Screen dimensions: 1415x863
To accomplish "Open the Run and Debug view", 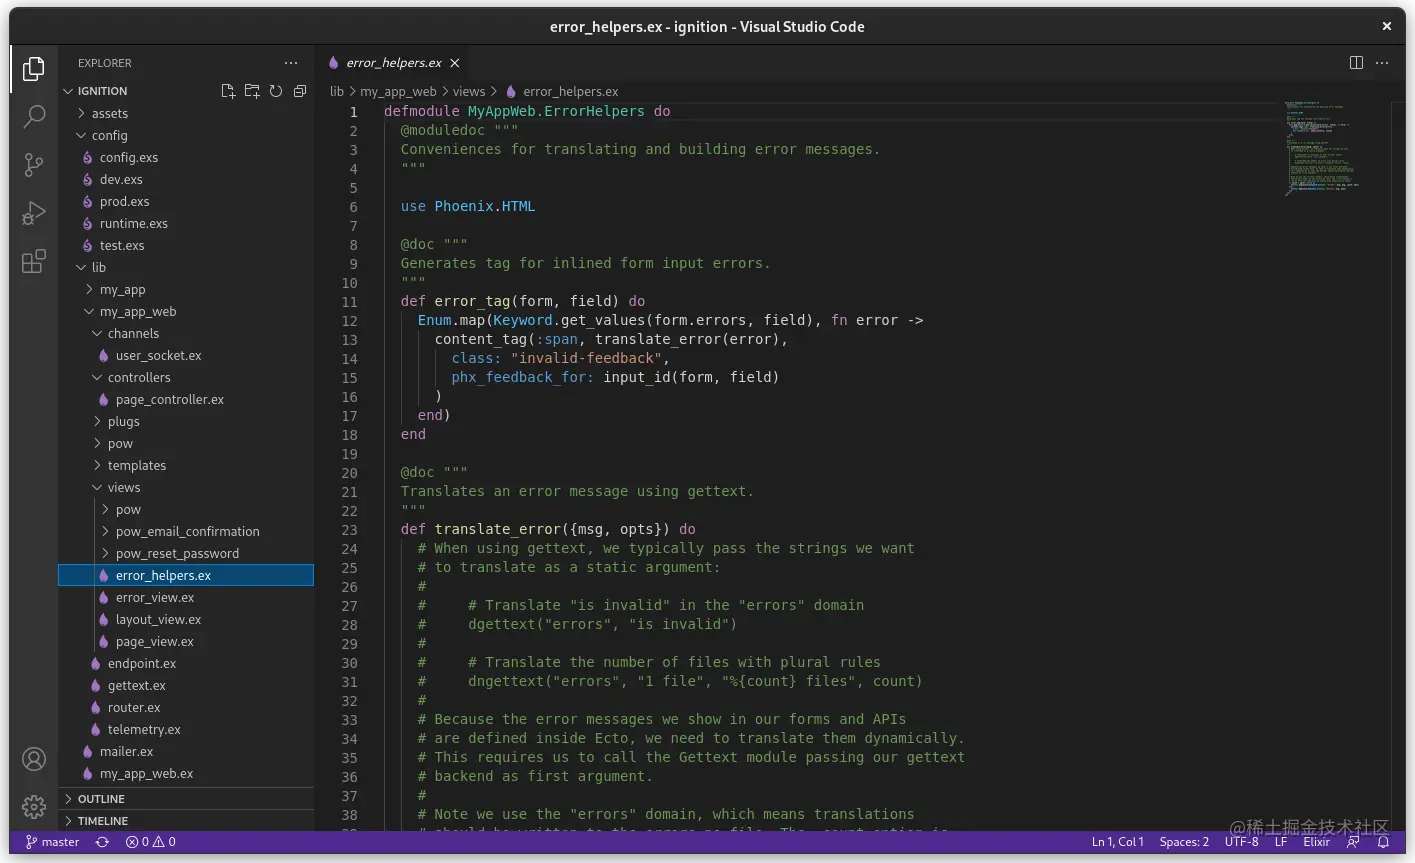I will [x=34, y=212].
